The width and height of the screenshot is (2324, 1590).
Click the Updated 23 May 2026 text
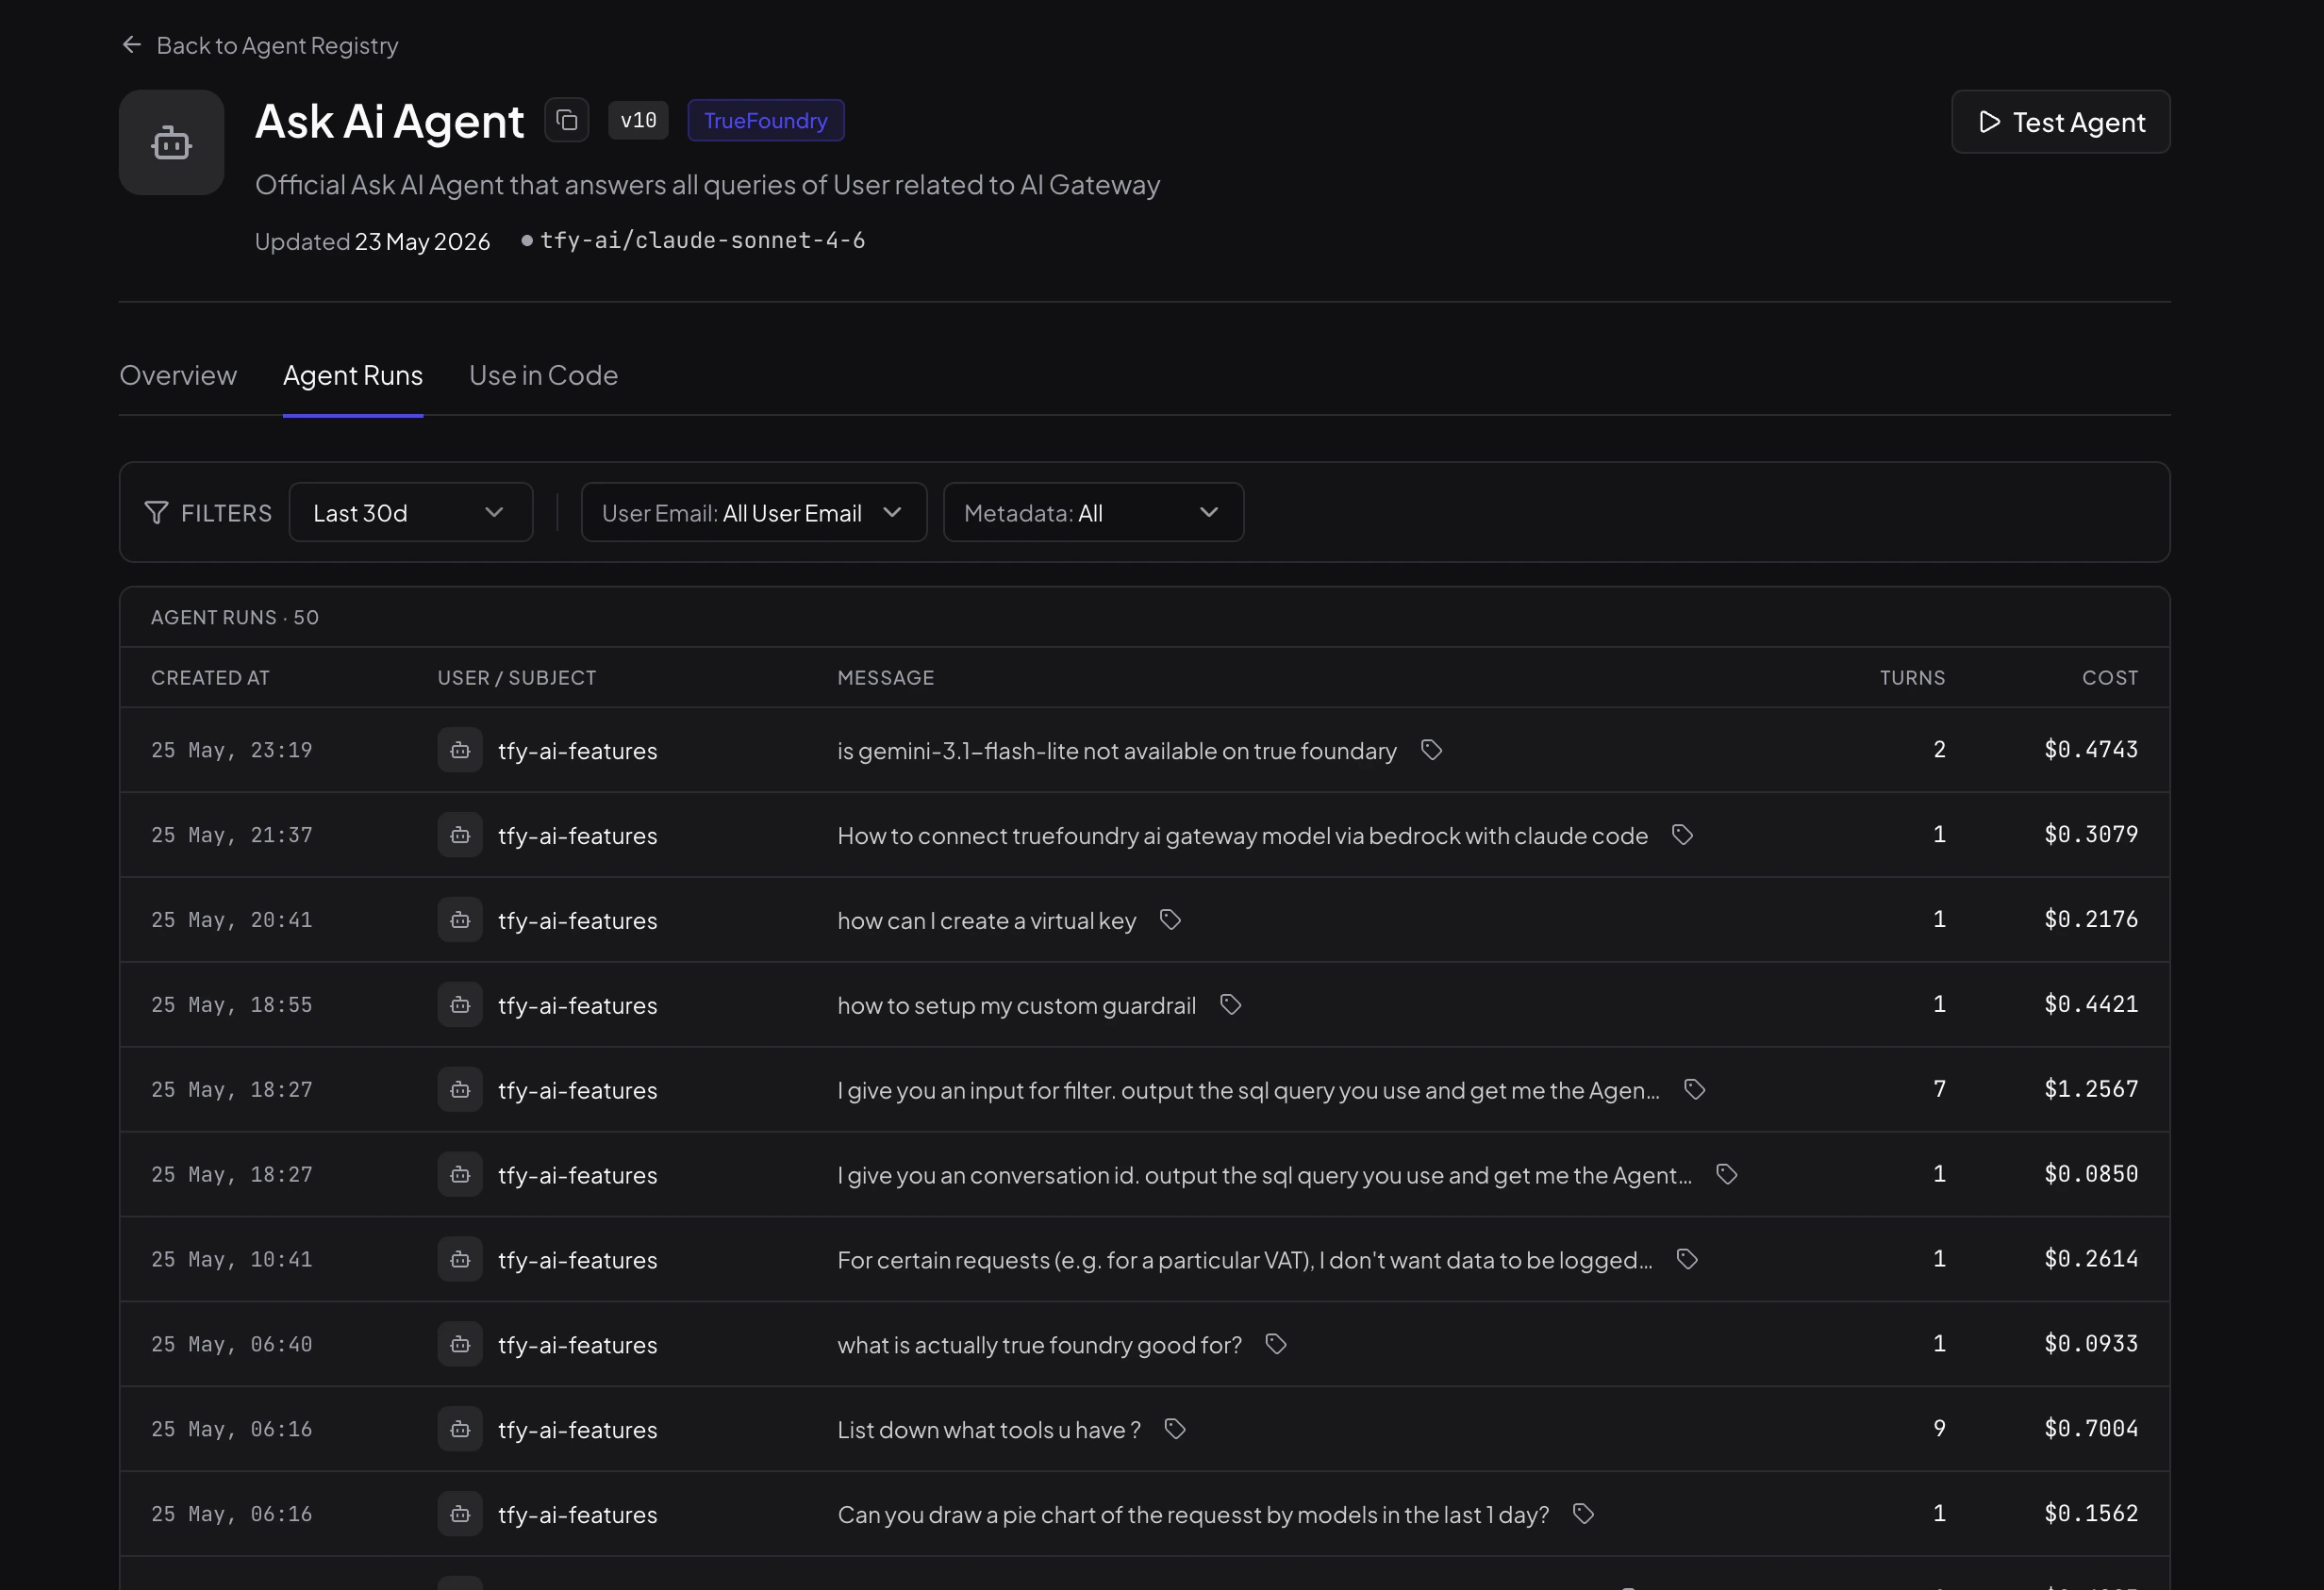click(x=372, y=241)
